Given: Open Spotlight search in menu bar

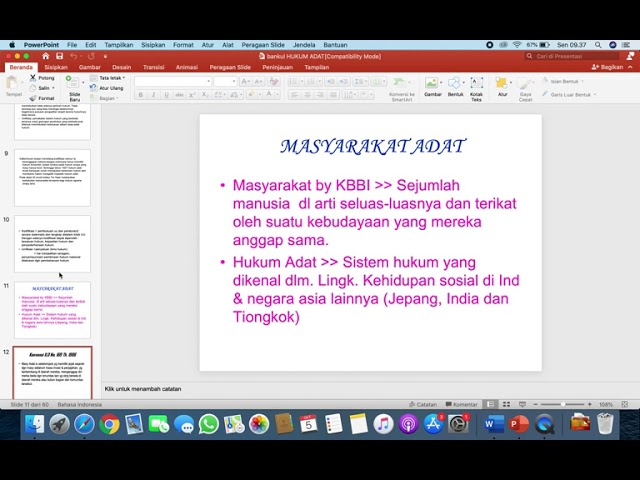Looking at the screenshot, I should coord(598,45).
